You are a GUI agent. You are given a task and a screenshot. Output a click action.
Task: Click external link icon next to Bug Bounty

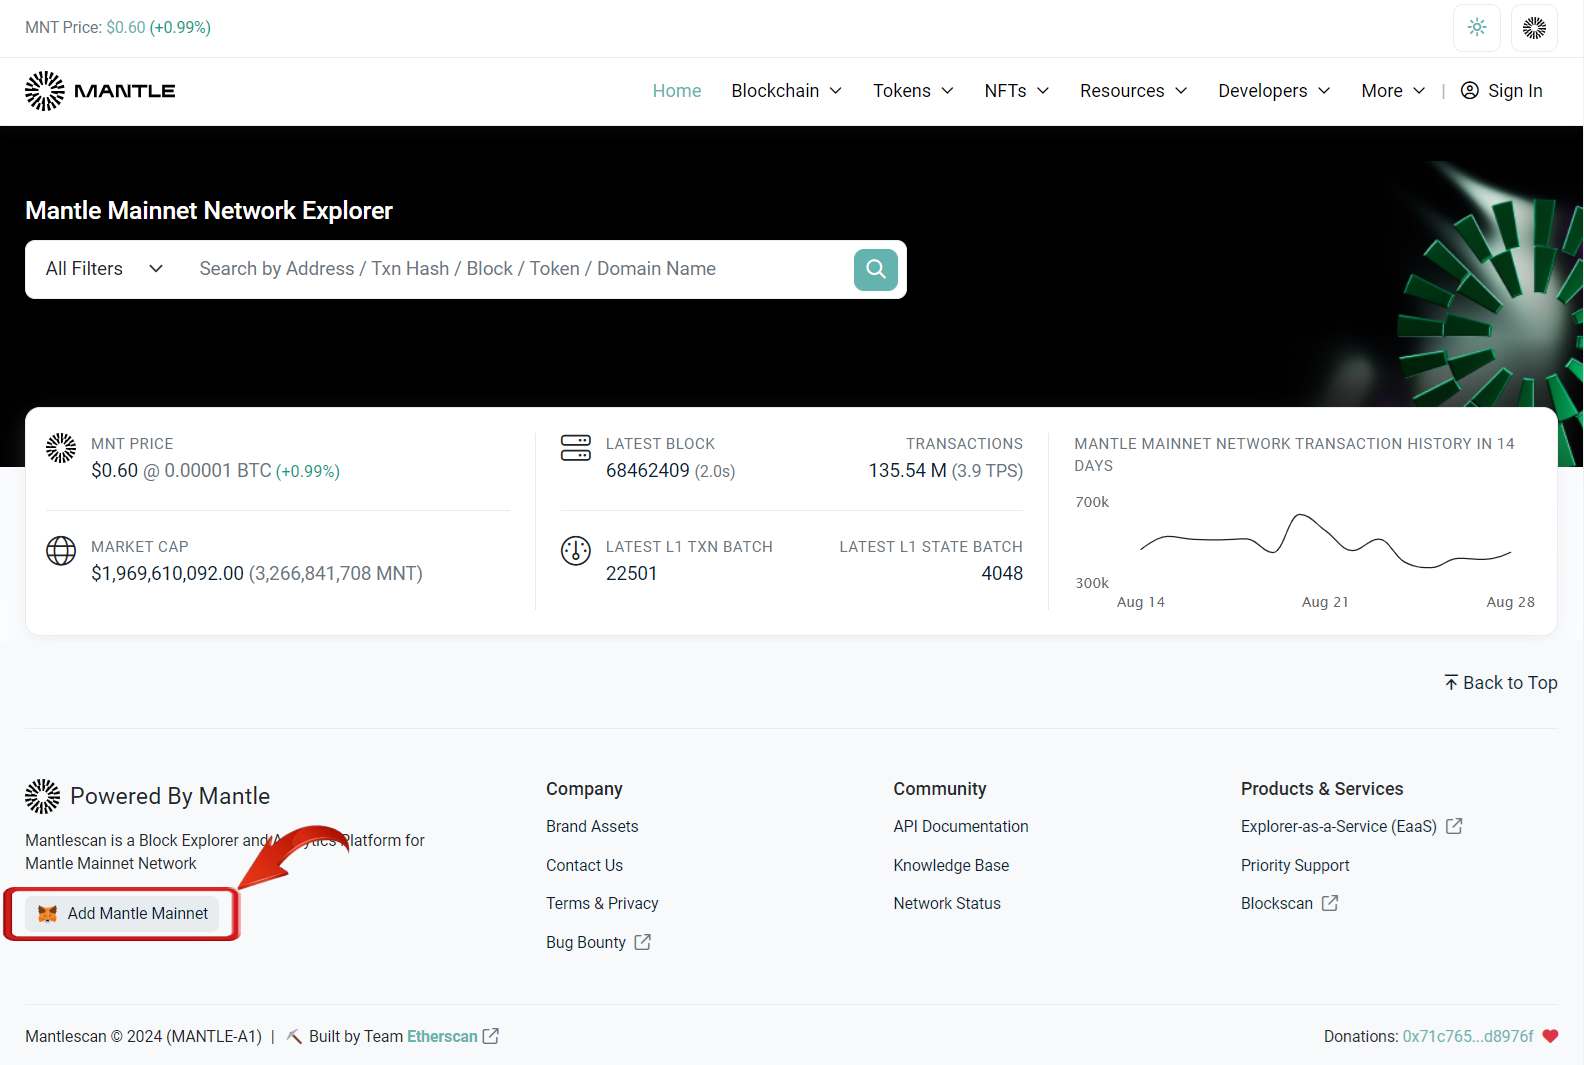pyautogui.click(x=643, y=942)
